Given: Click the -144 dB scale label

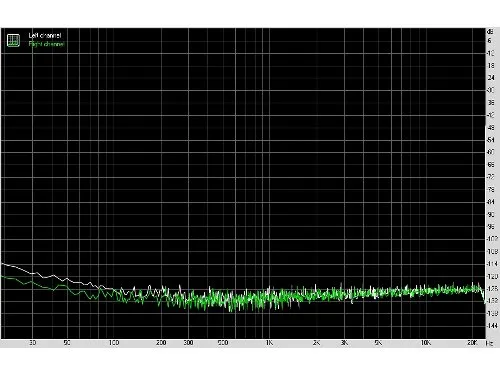Looking at the screenshot, I should [x=492, y=326].
